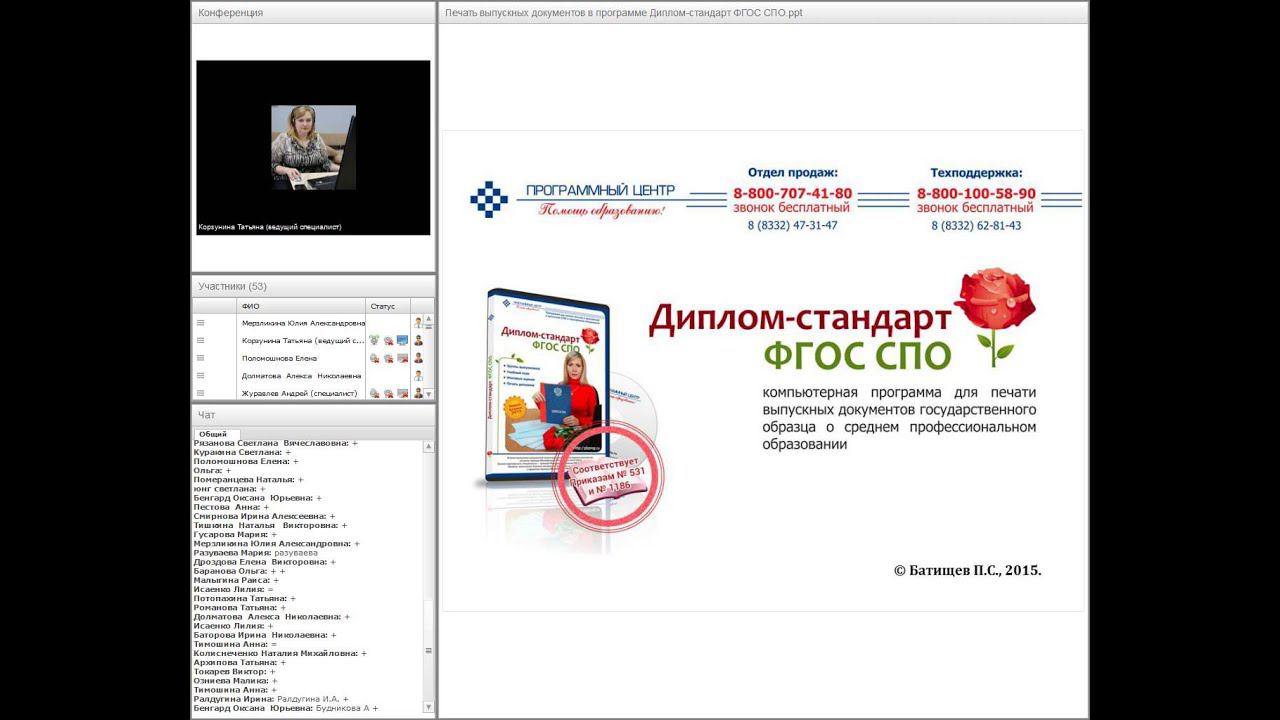Select participant name Журавлев Андрей (специалист) in list
Viewport: 1280px width, 720px height.
(x=299, y=393)
